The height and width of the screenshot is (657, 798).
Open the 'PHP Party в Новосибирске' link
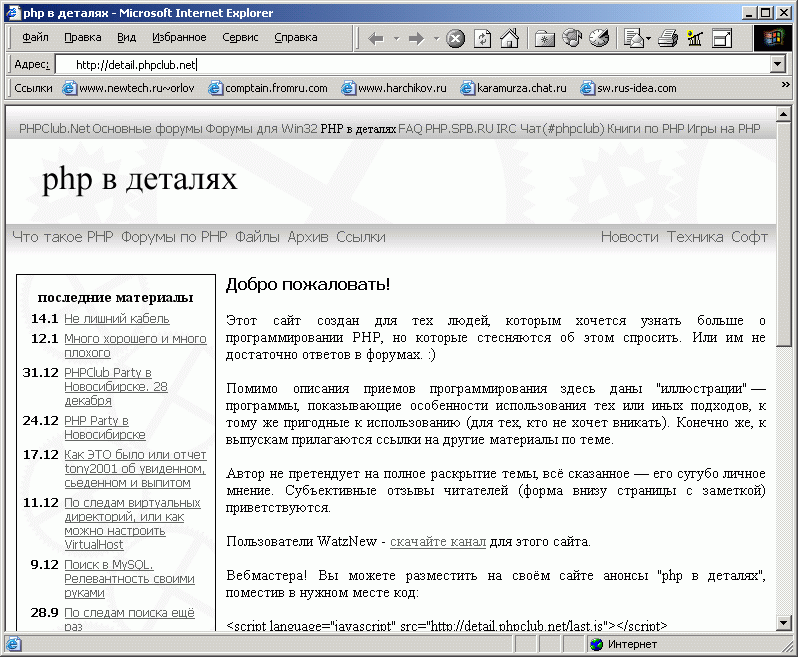[104, 427]
